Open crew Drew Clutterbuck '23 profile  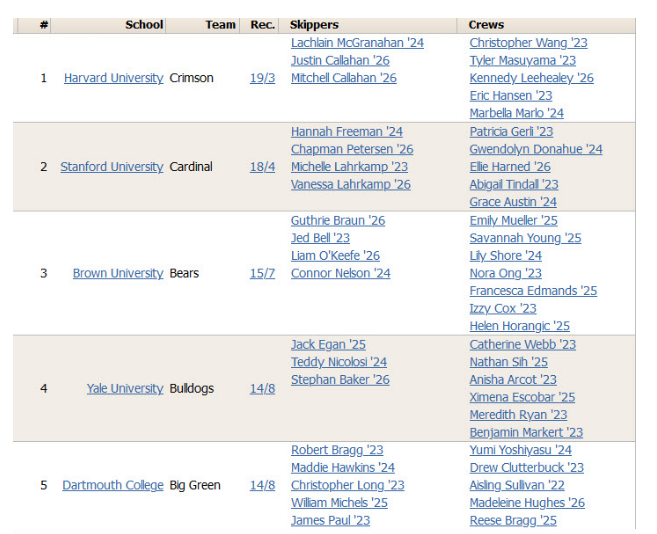pos(527,468)
